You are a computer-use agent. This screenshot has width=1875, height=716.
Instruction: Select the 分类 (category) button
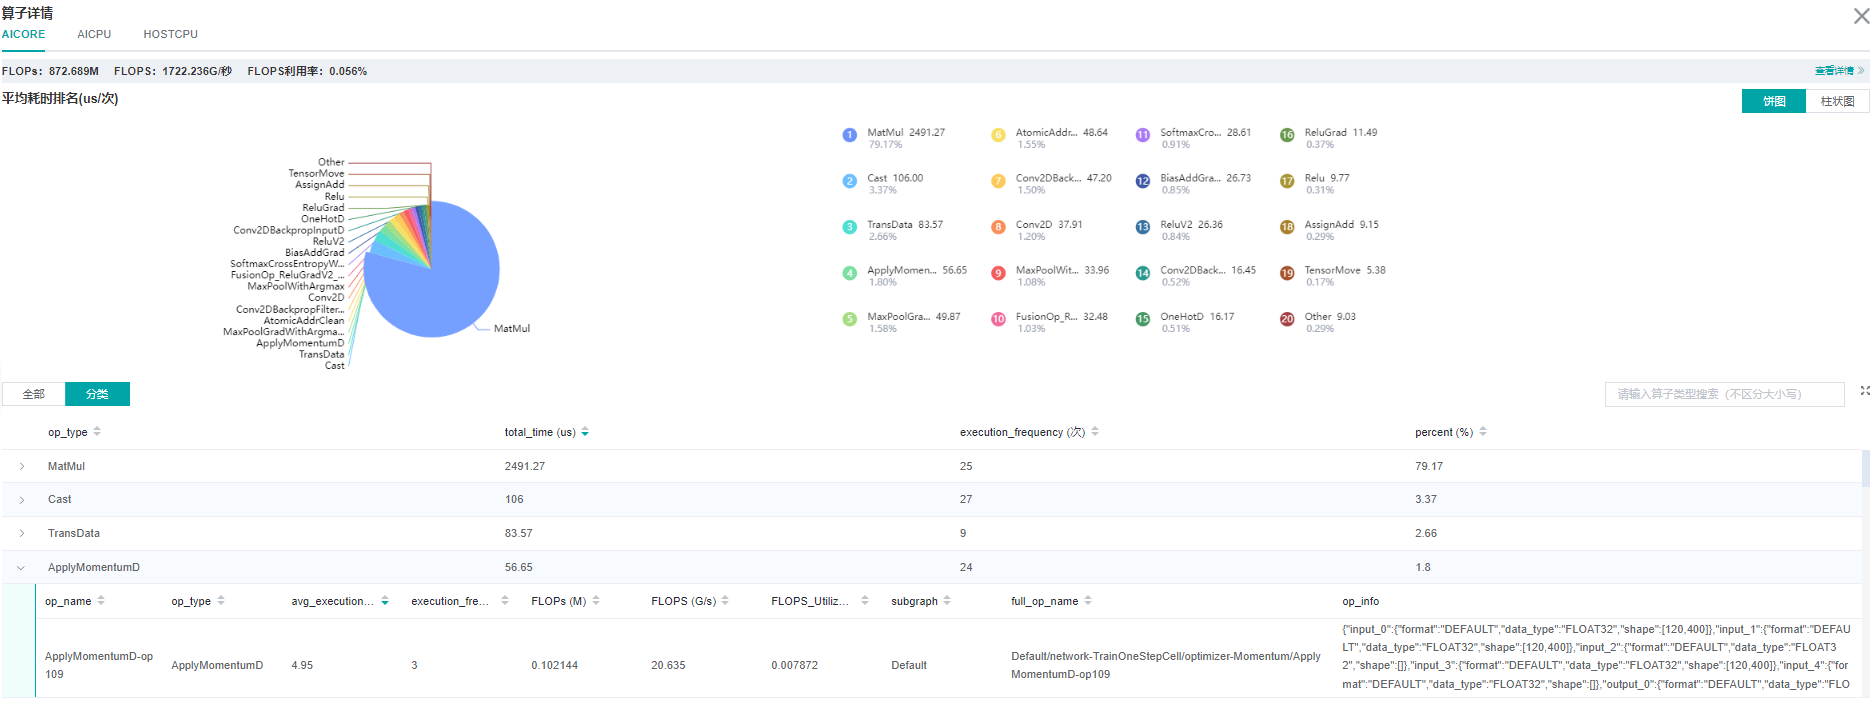[x=97, y=394]
